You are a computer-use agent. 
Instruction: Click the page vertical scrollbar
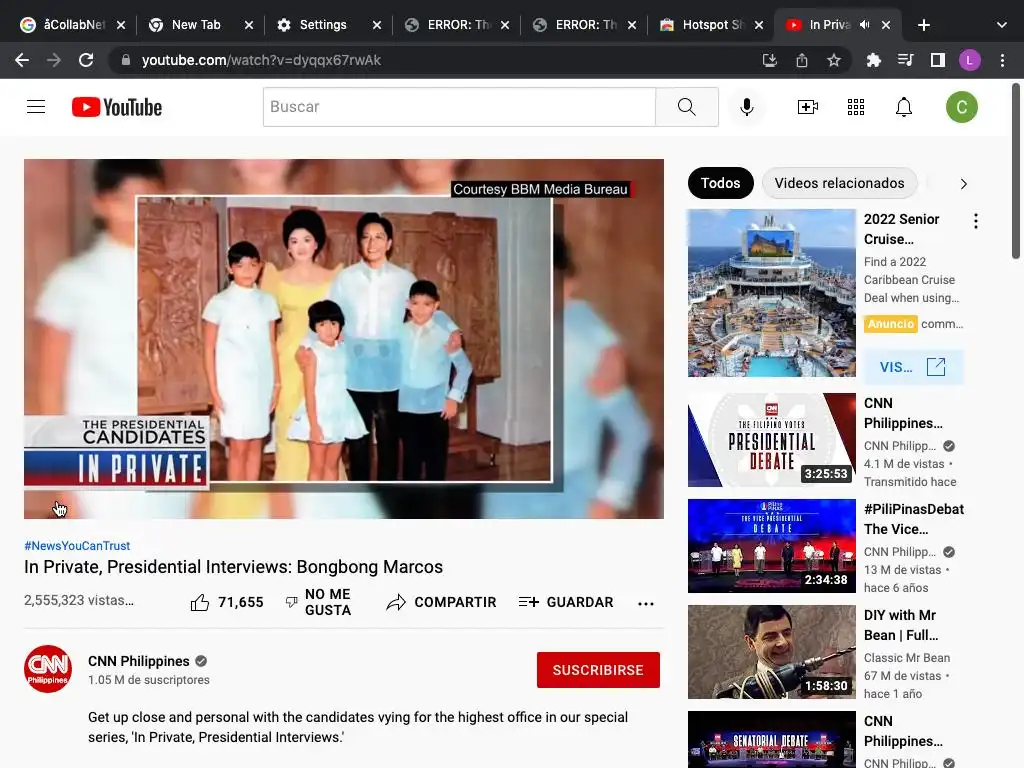point(1016,171)
